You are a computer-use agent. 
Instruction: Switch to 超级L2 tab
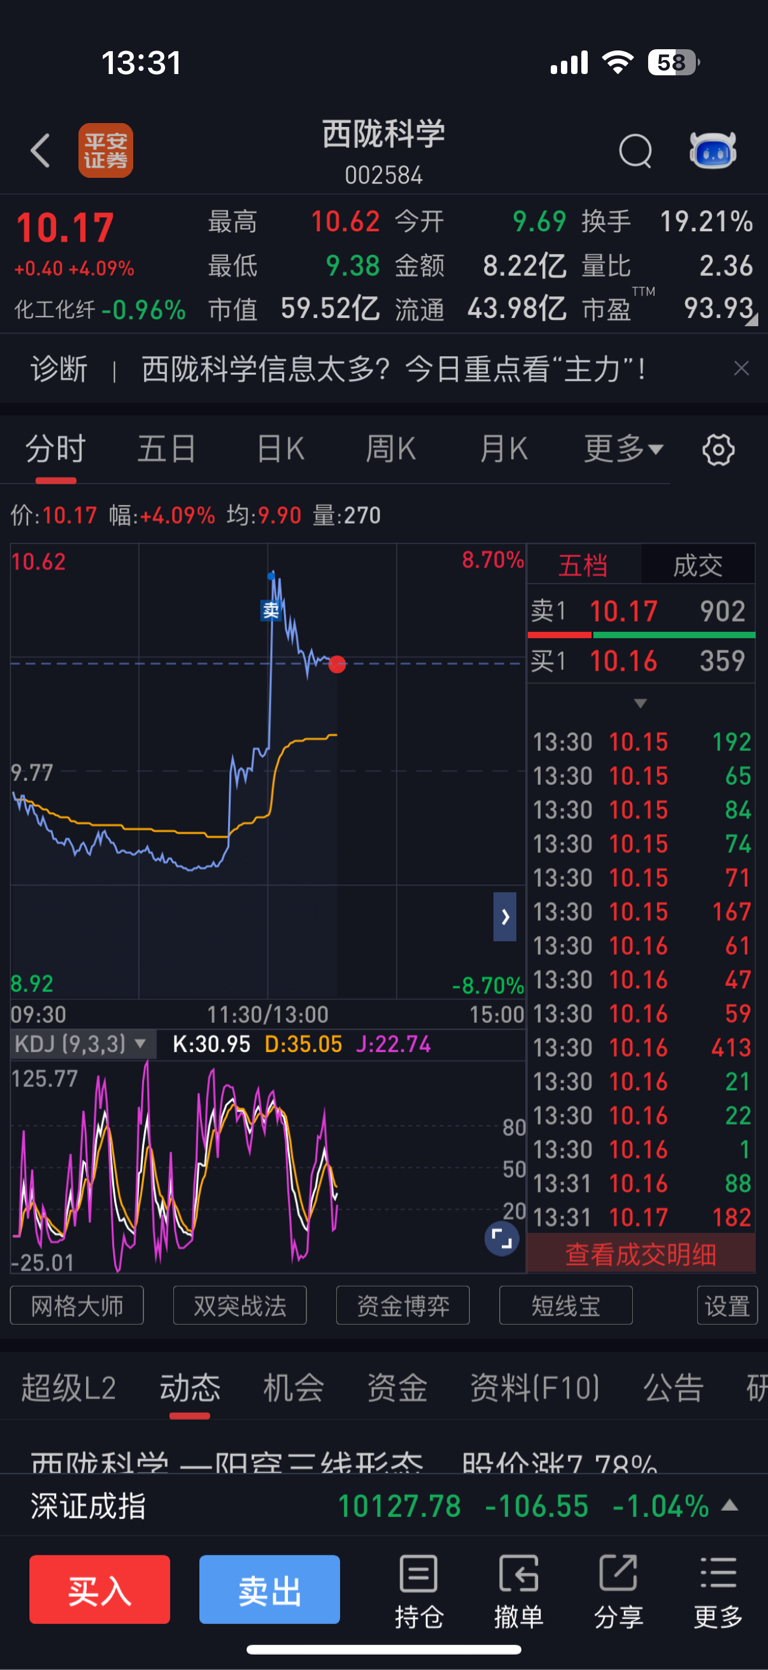coord(69,1388)
